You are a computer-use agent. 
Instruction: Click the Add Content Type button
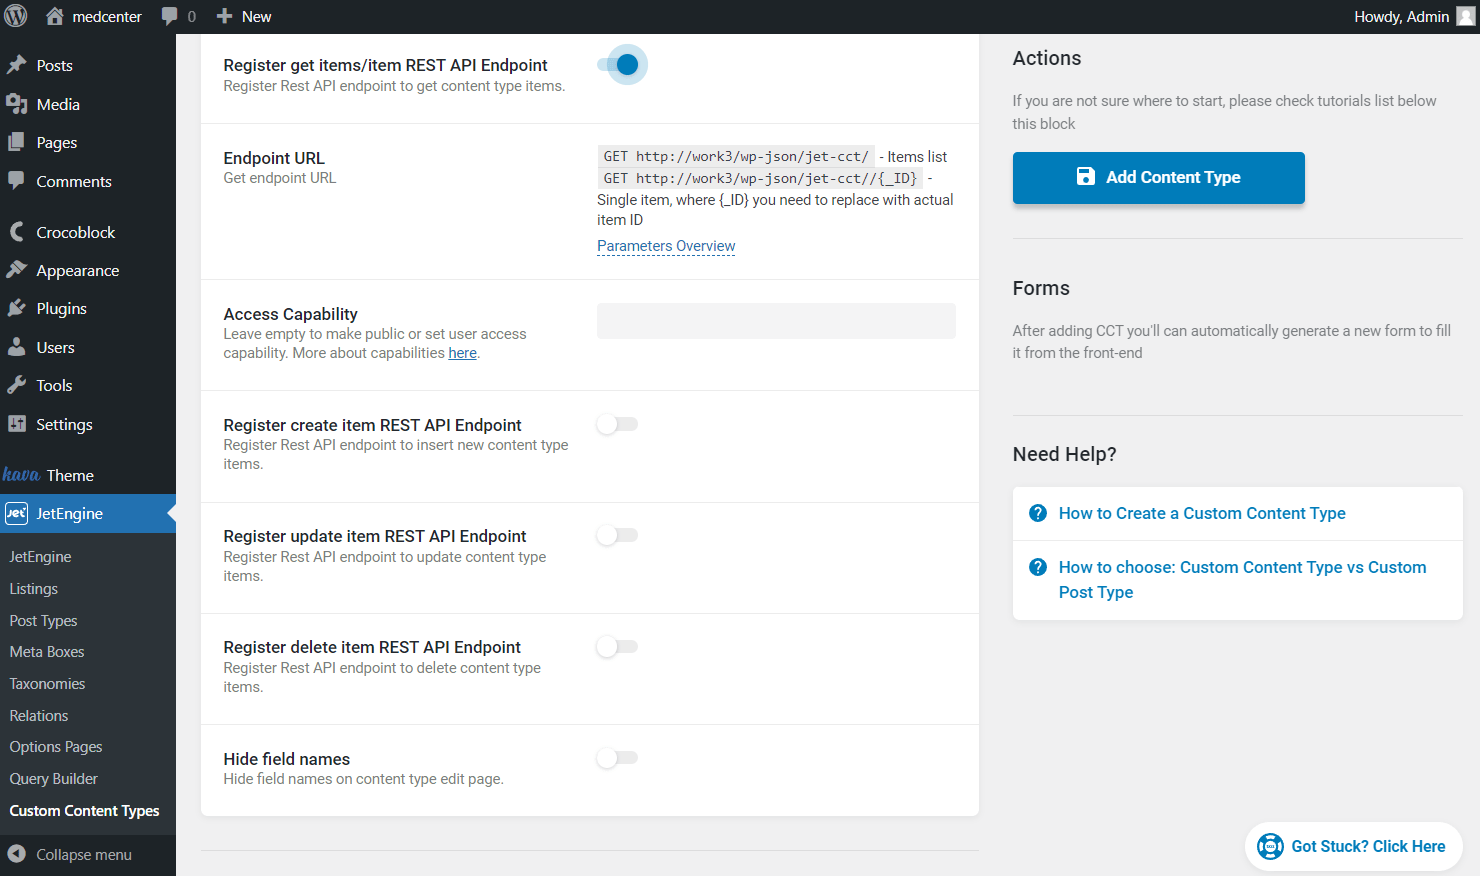click(1158, 177)
